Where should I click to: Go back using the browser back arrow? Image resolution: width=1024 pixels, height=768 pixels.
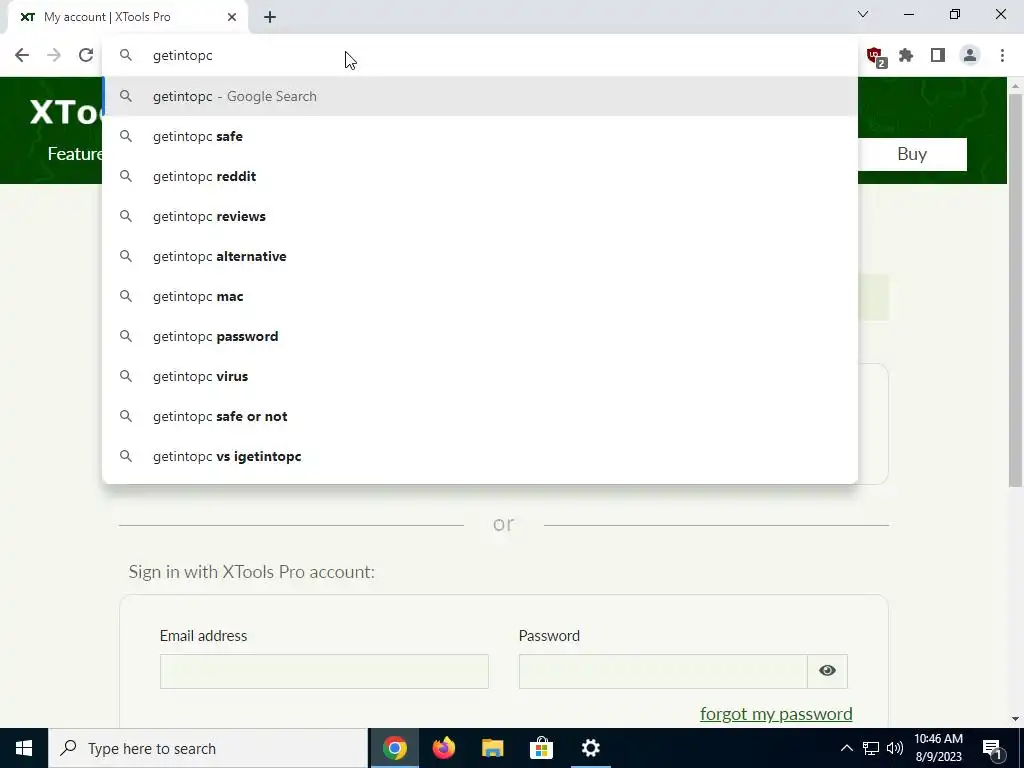[x=22, y=56]
